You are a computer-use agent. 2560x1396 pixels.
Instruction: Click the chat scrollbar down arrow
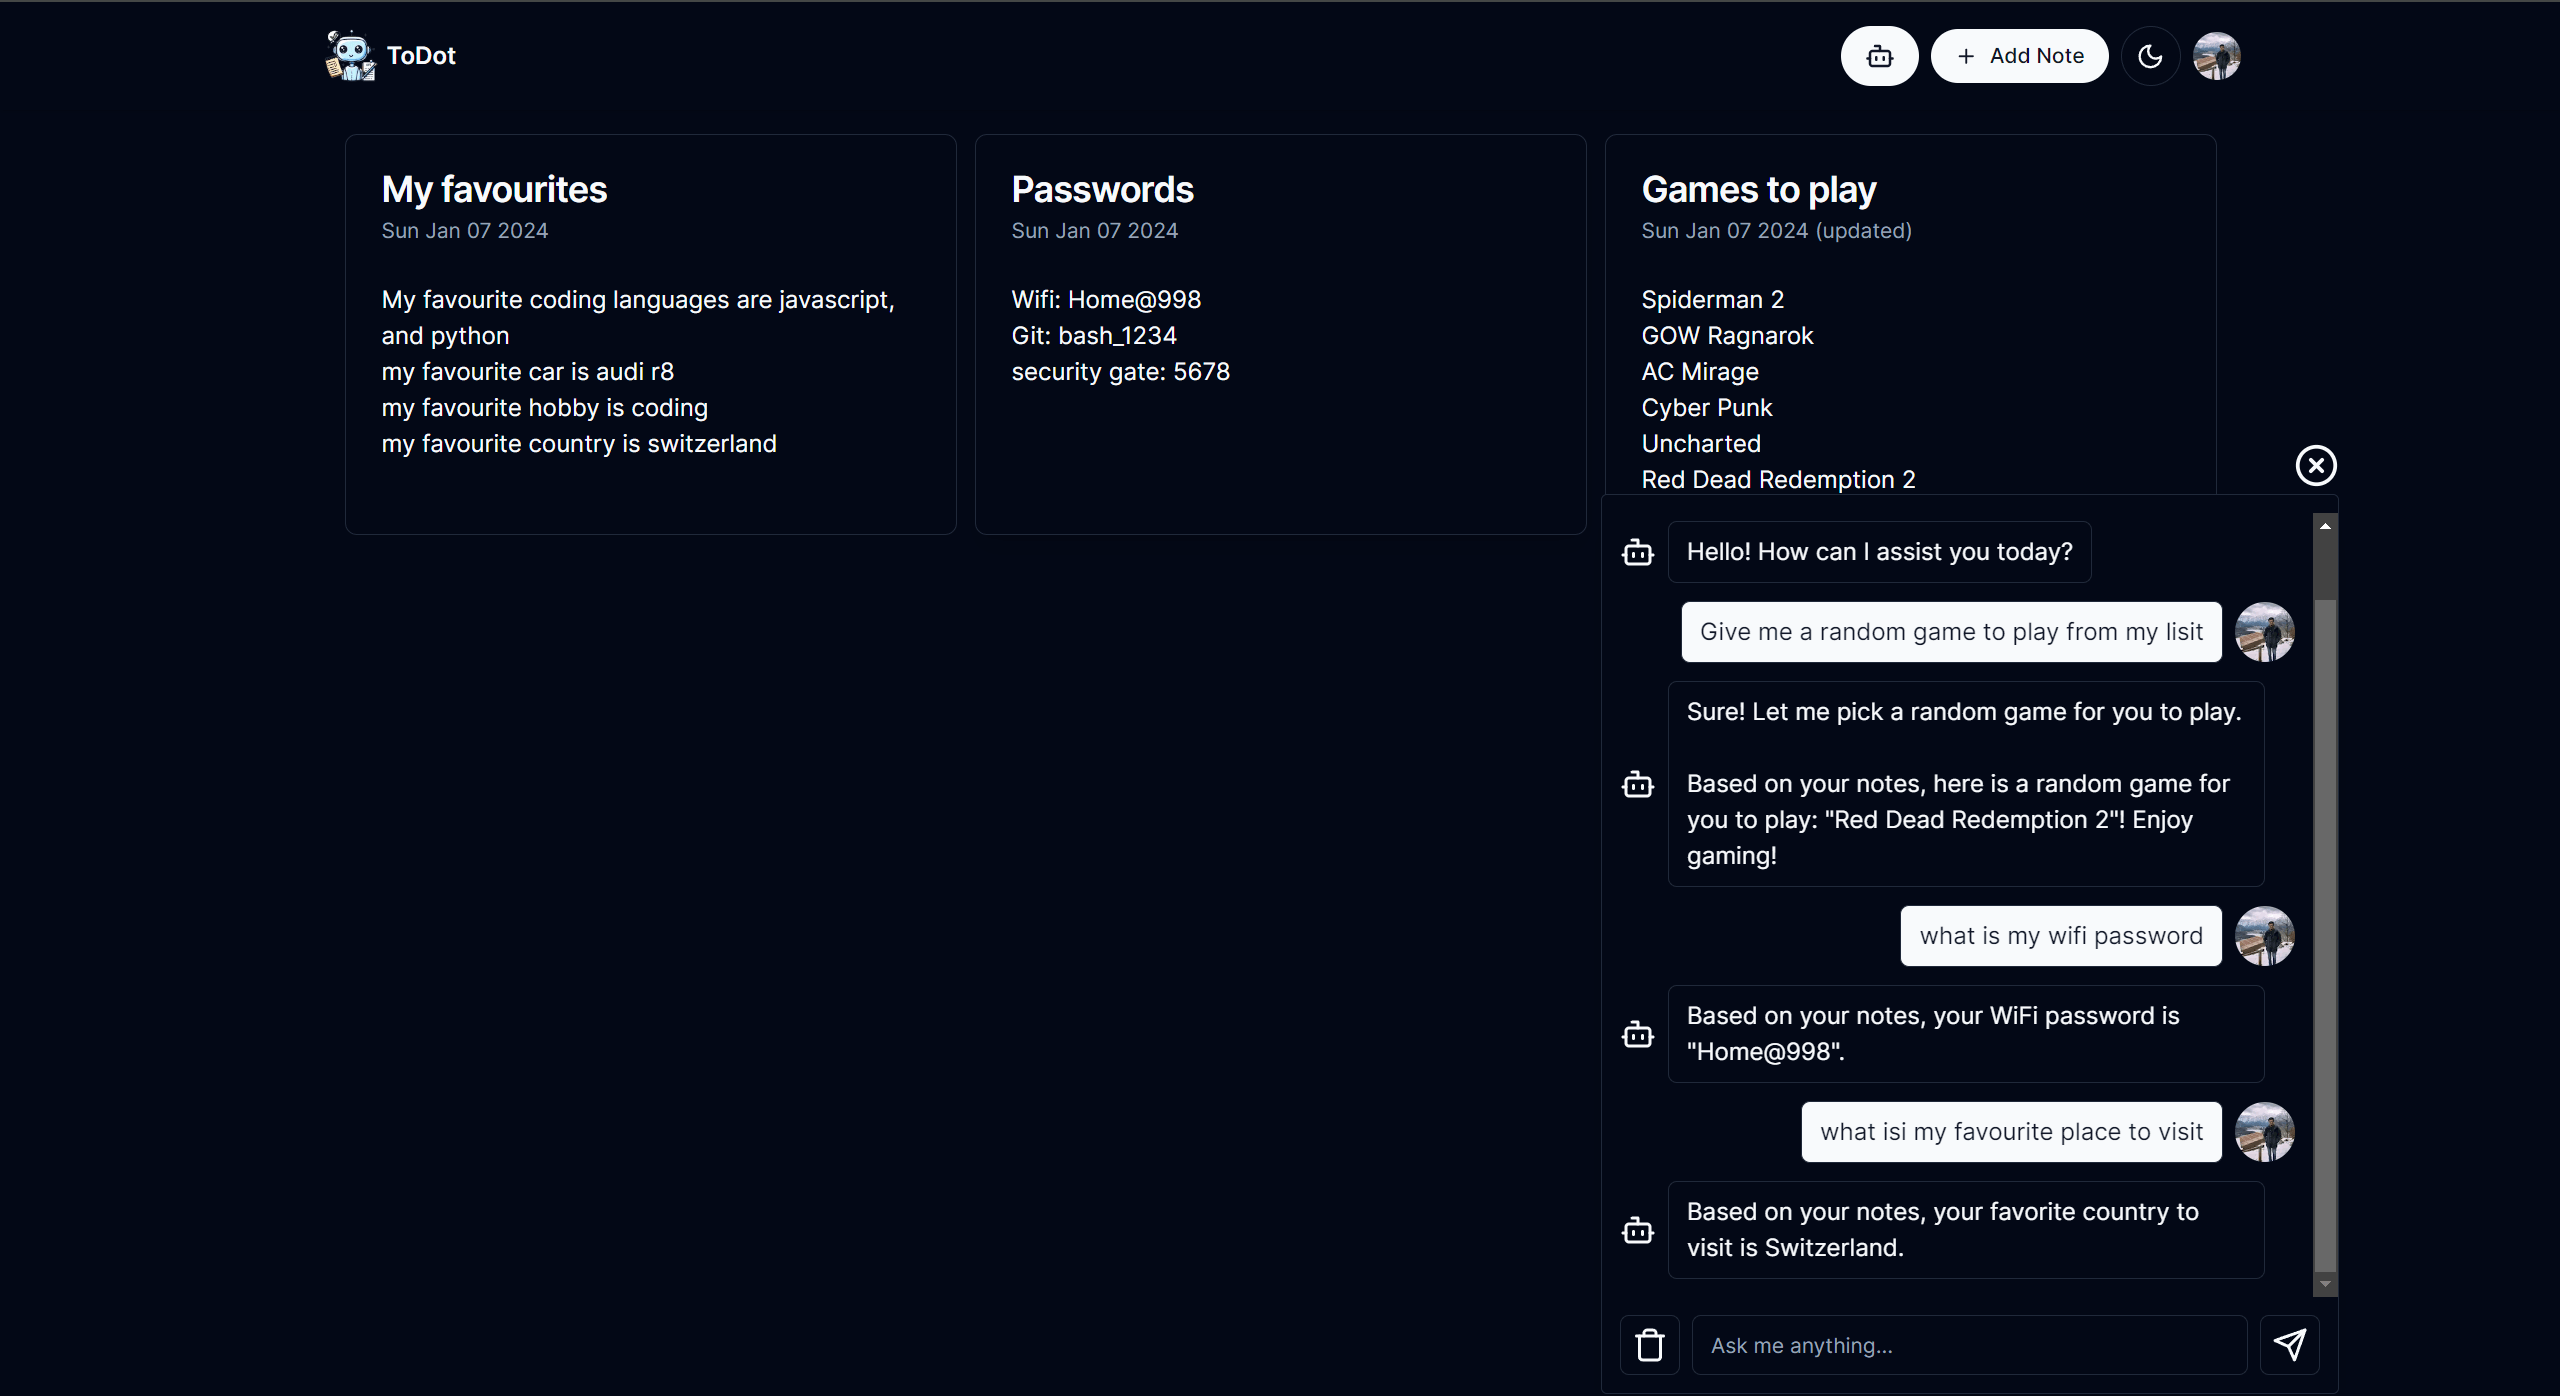coord(2325,1284)
